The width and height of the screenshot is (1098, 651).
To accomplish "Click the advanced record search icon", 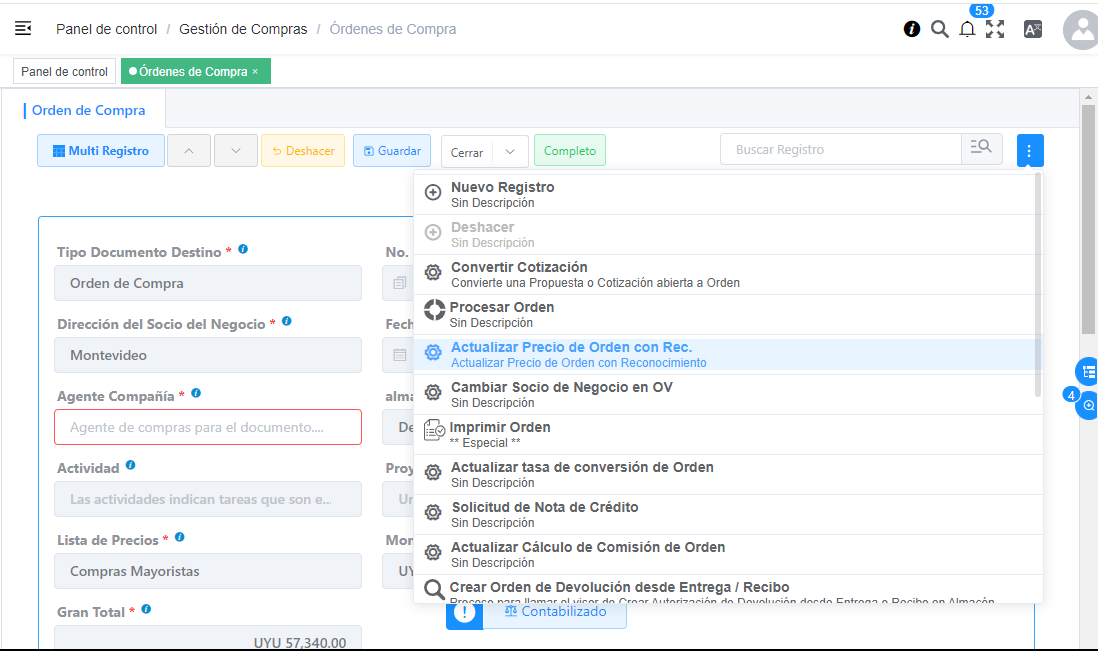I will [x=981, y=150].
